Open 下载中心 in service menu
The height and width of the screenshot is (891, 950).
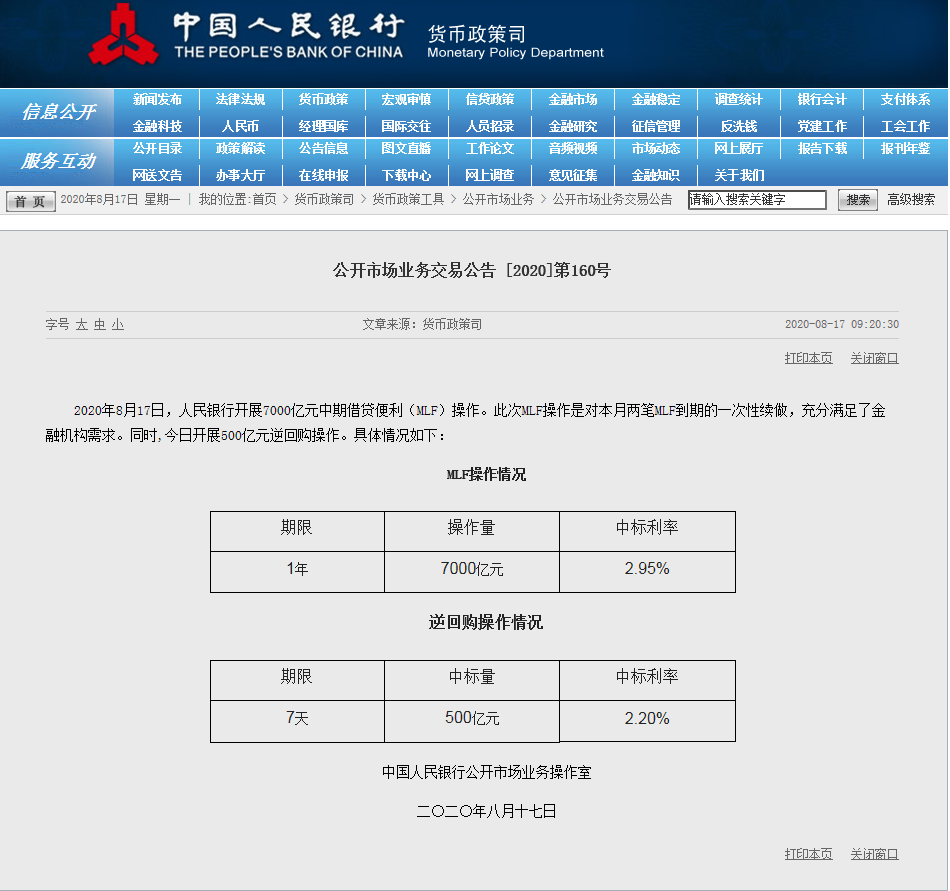[x=406, y=175]
